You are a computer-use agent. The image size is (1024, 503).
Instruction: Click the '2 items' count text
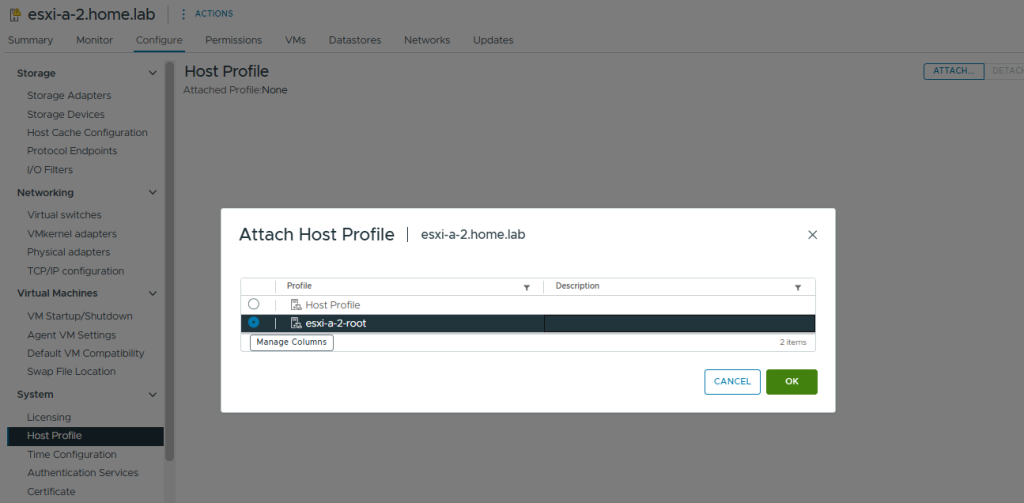point(793,342)
